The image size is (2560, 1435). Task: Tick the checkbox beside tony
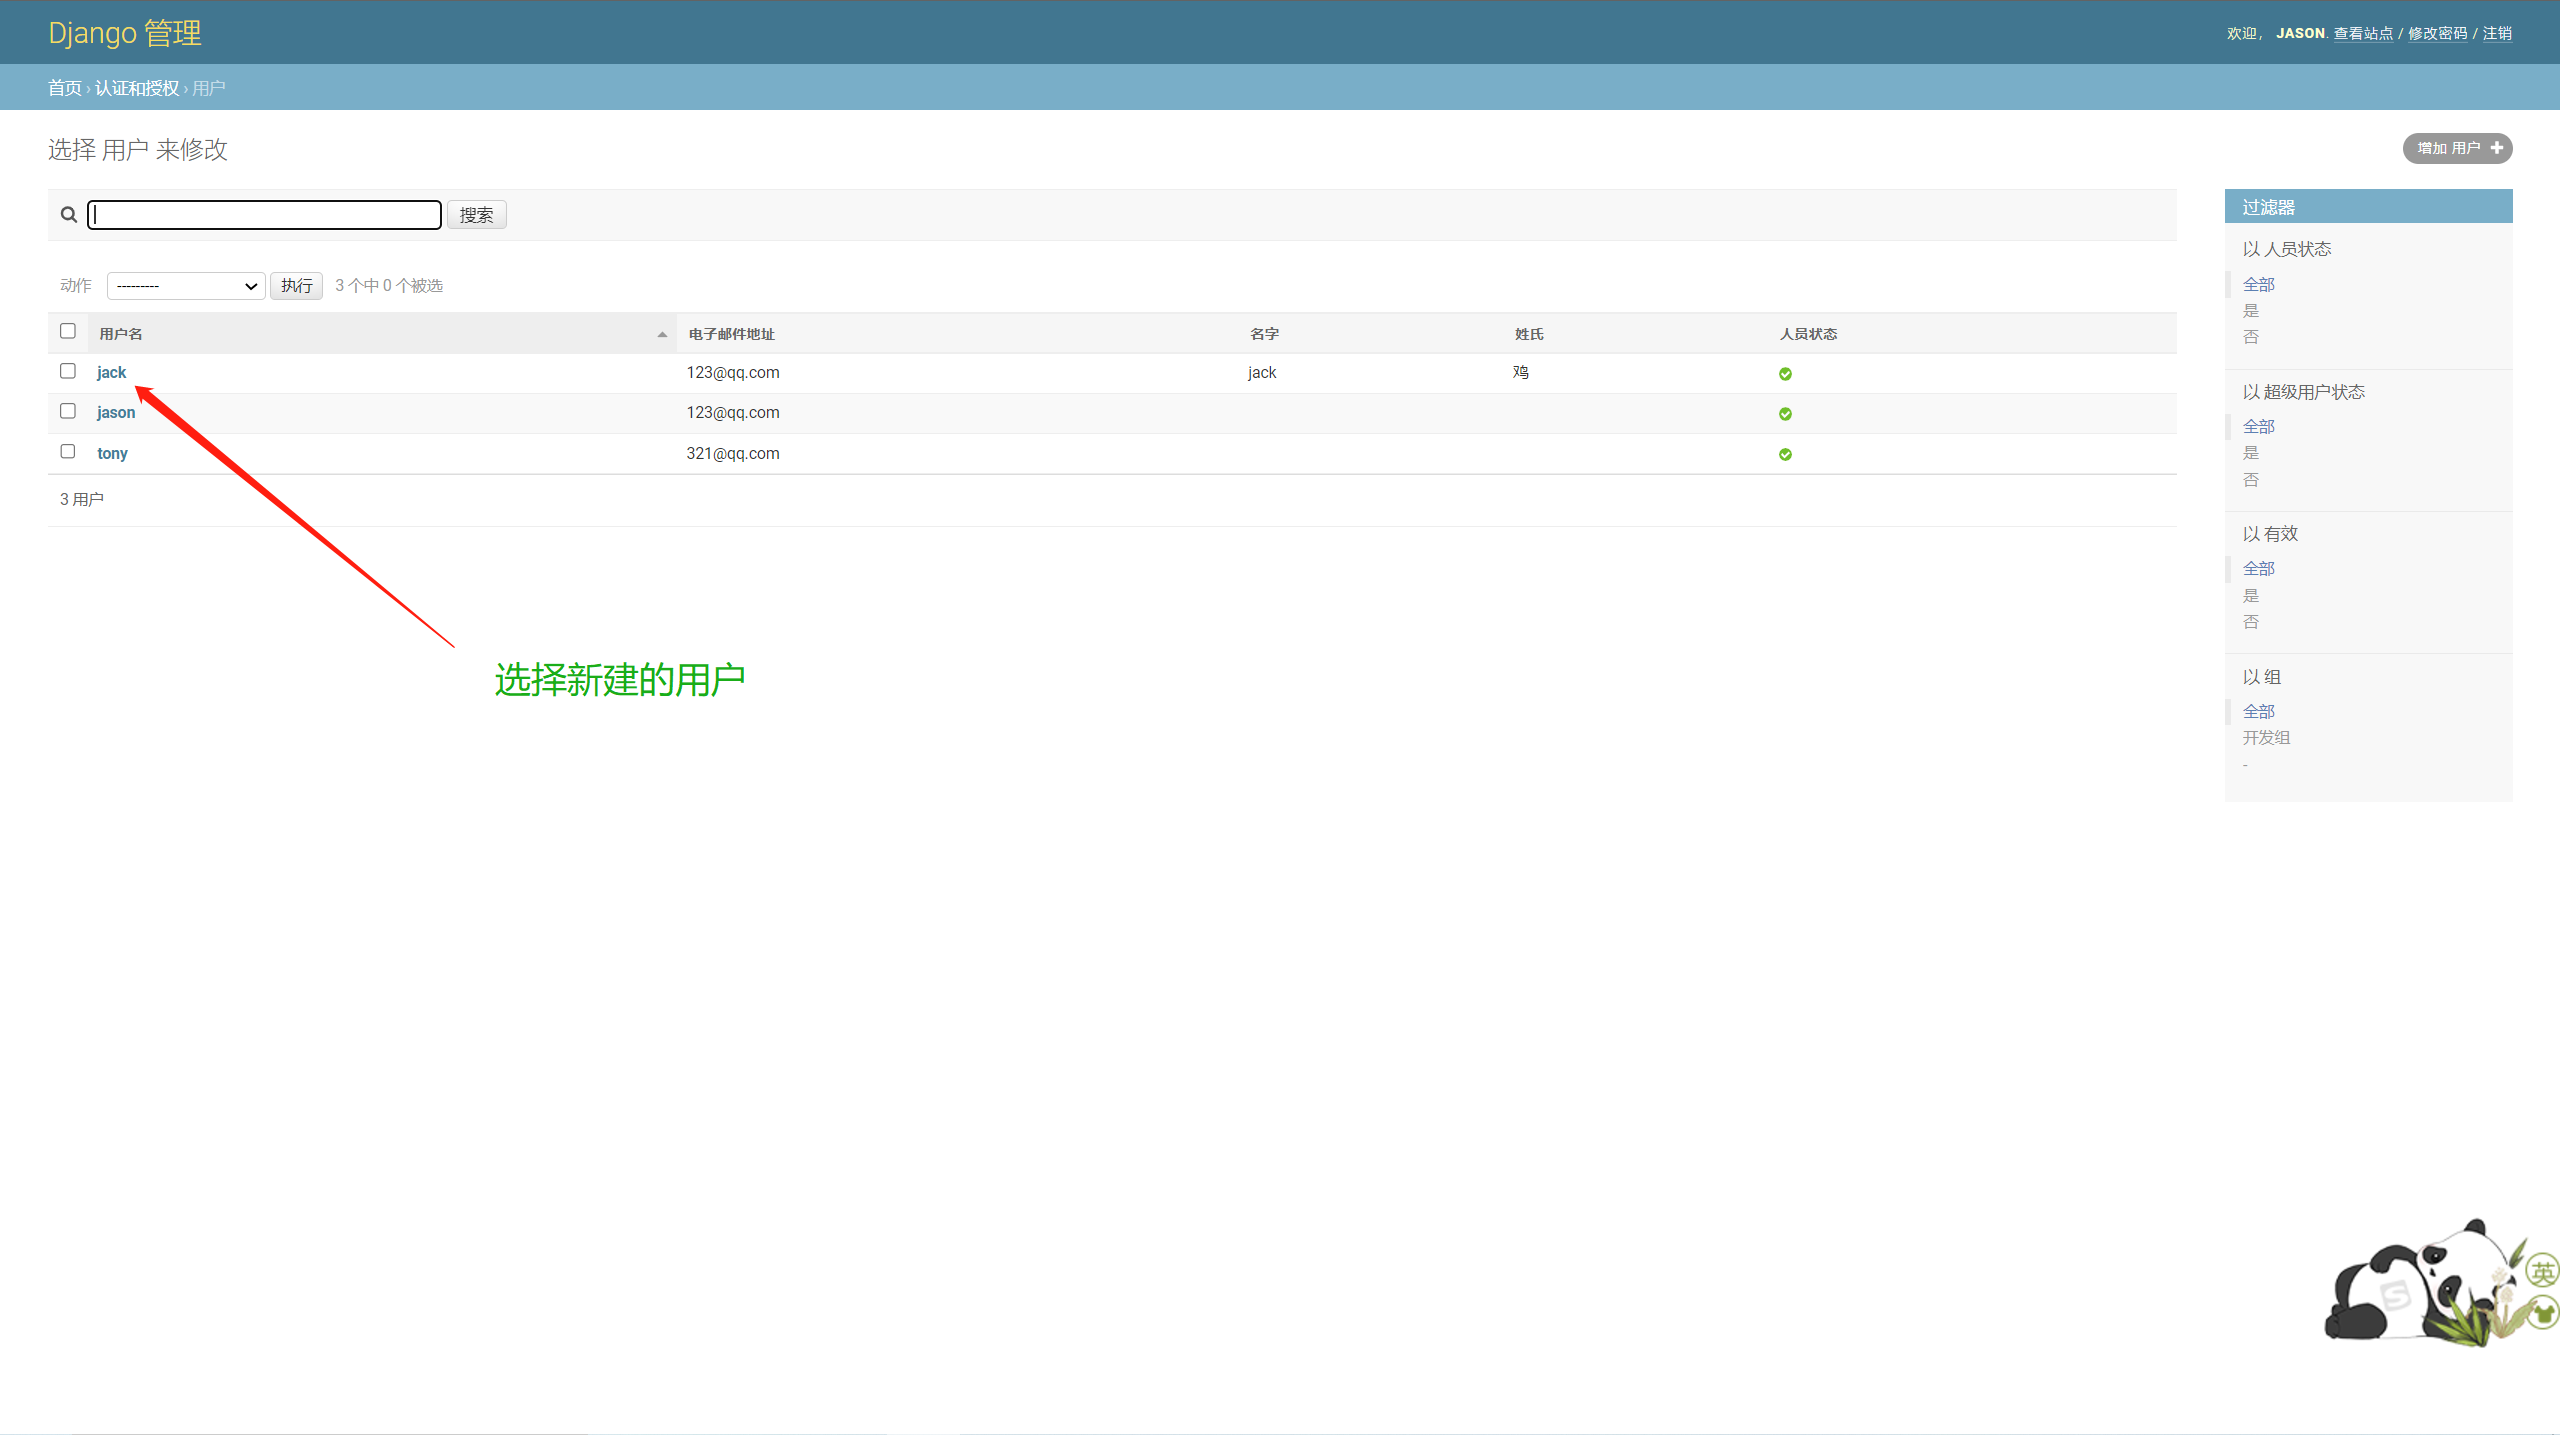(x=68, y=452)
